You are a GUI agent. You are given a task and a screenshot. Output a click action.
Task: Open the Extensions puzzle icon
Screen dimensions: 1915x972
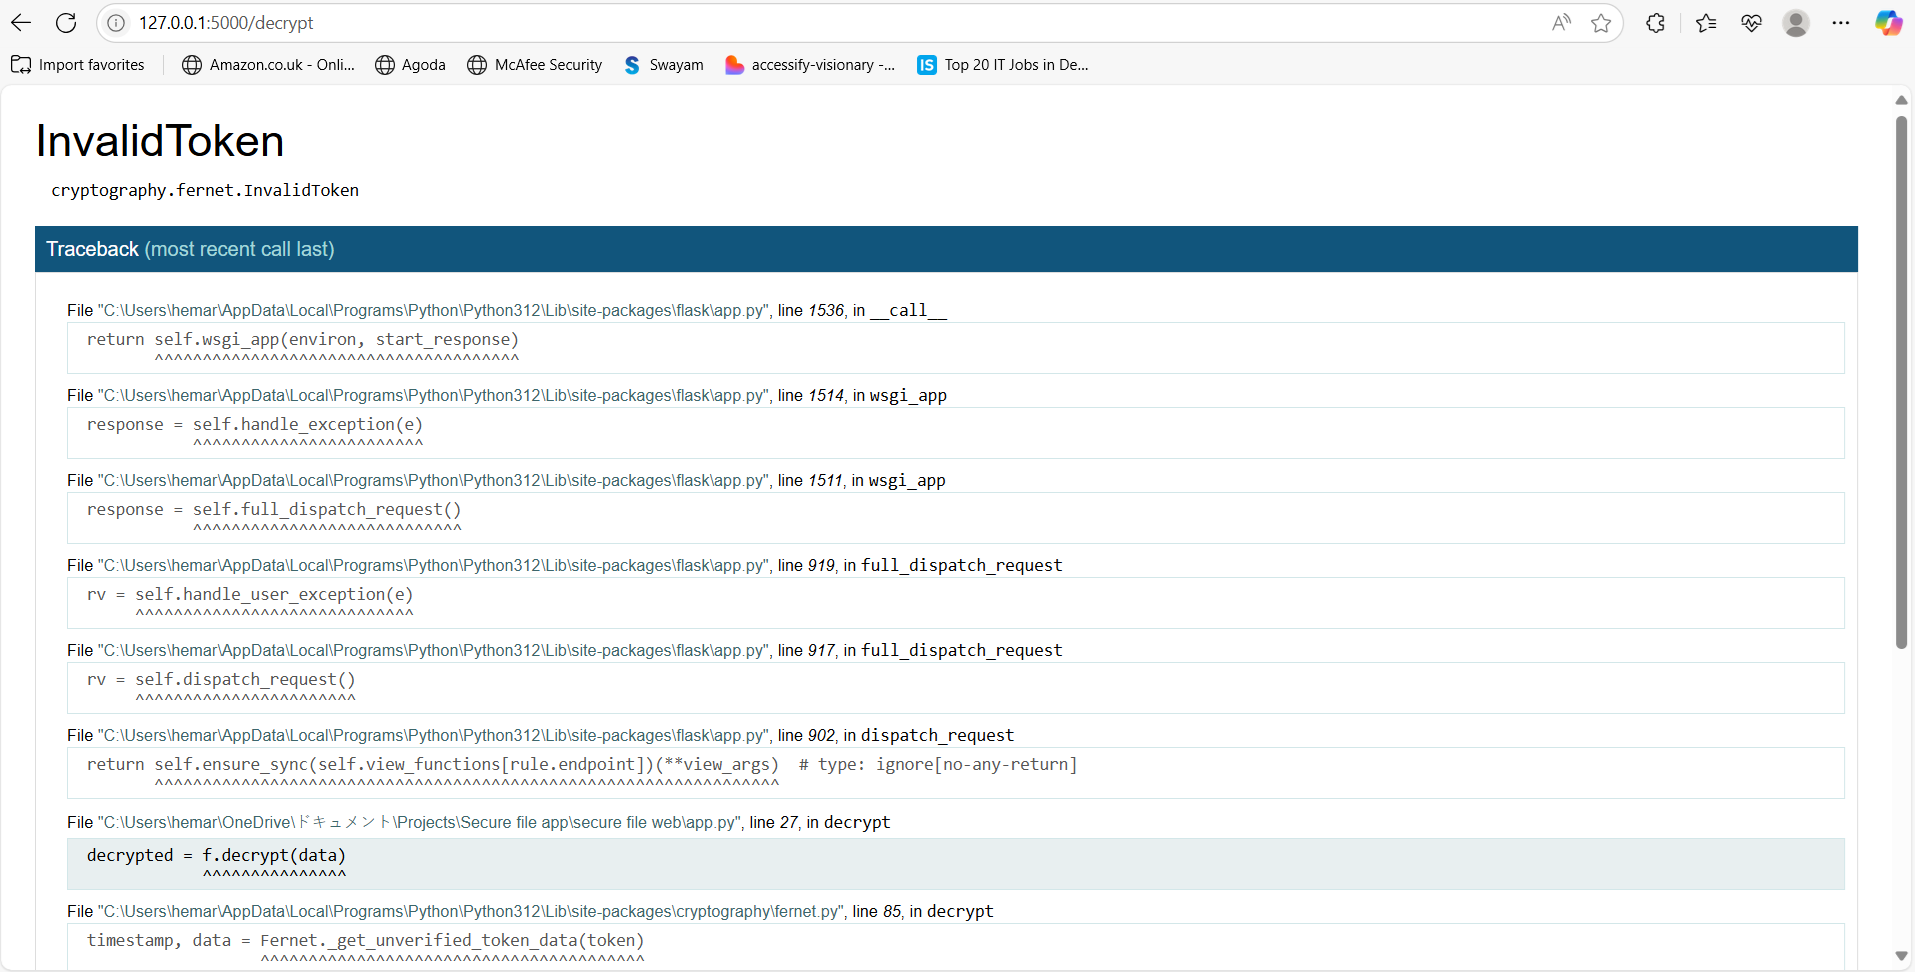[x=1656, y=22]
